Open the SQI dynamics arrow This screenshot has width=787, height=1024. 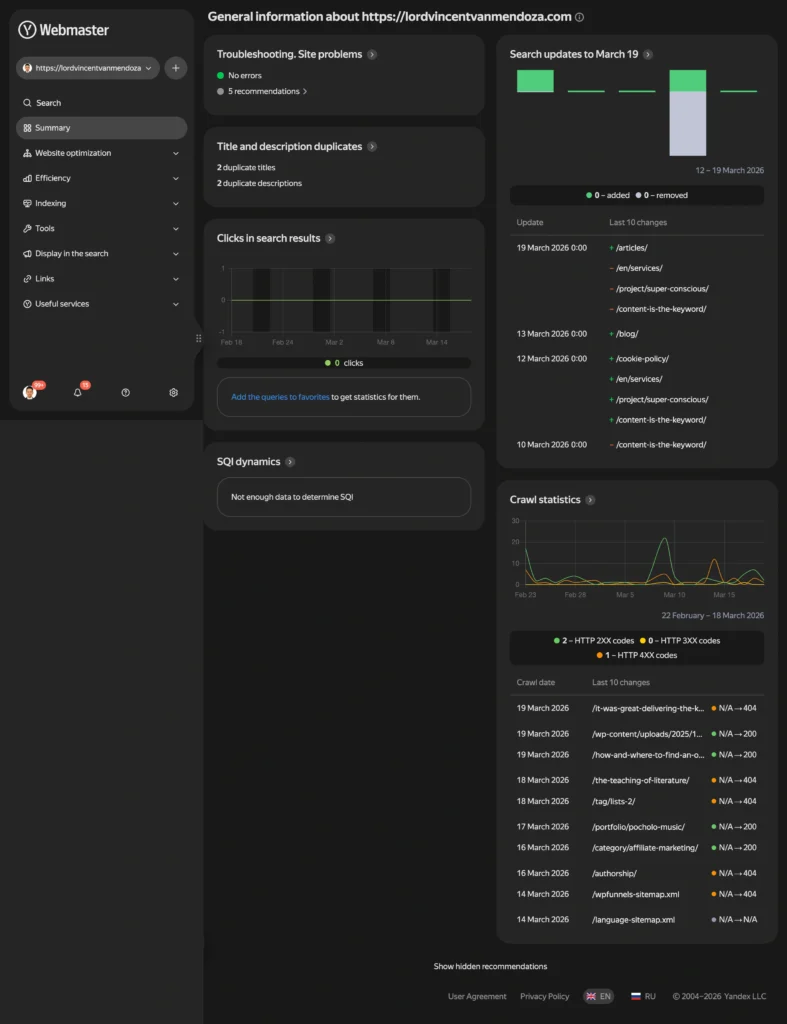tap(290, 462)
